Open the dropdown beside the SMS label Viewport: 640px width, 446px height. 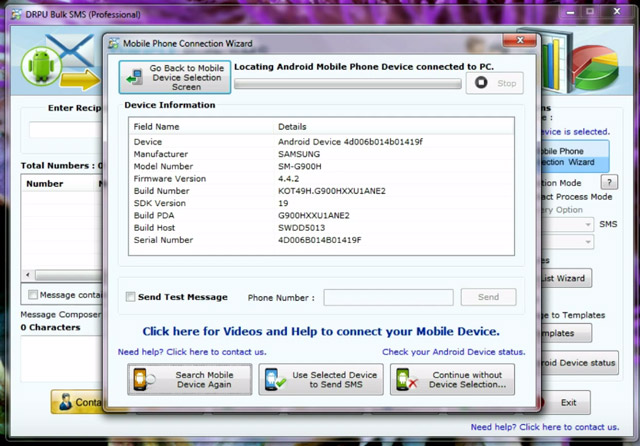[x=587, y=224]
